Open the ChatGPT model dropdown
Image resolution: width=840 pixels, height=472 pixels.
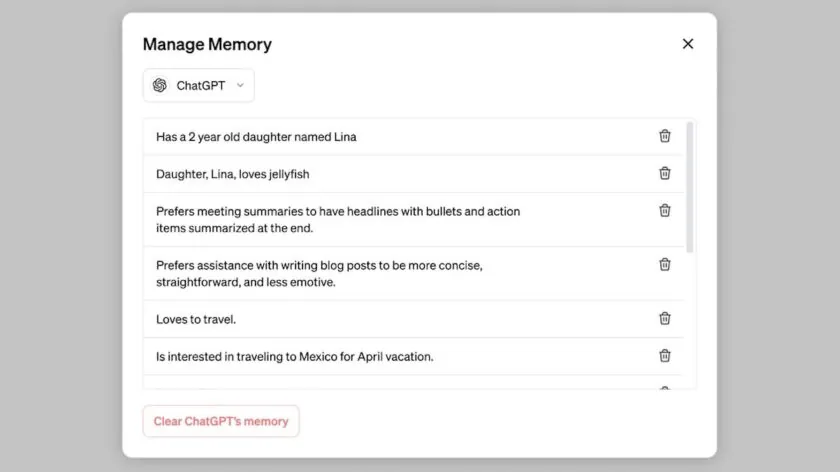199,85
